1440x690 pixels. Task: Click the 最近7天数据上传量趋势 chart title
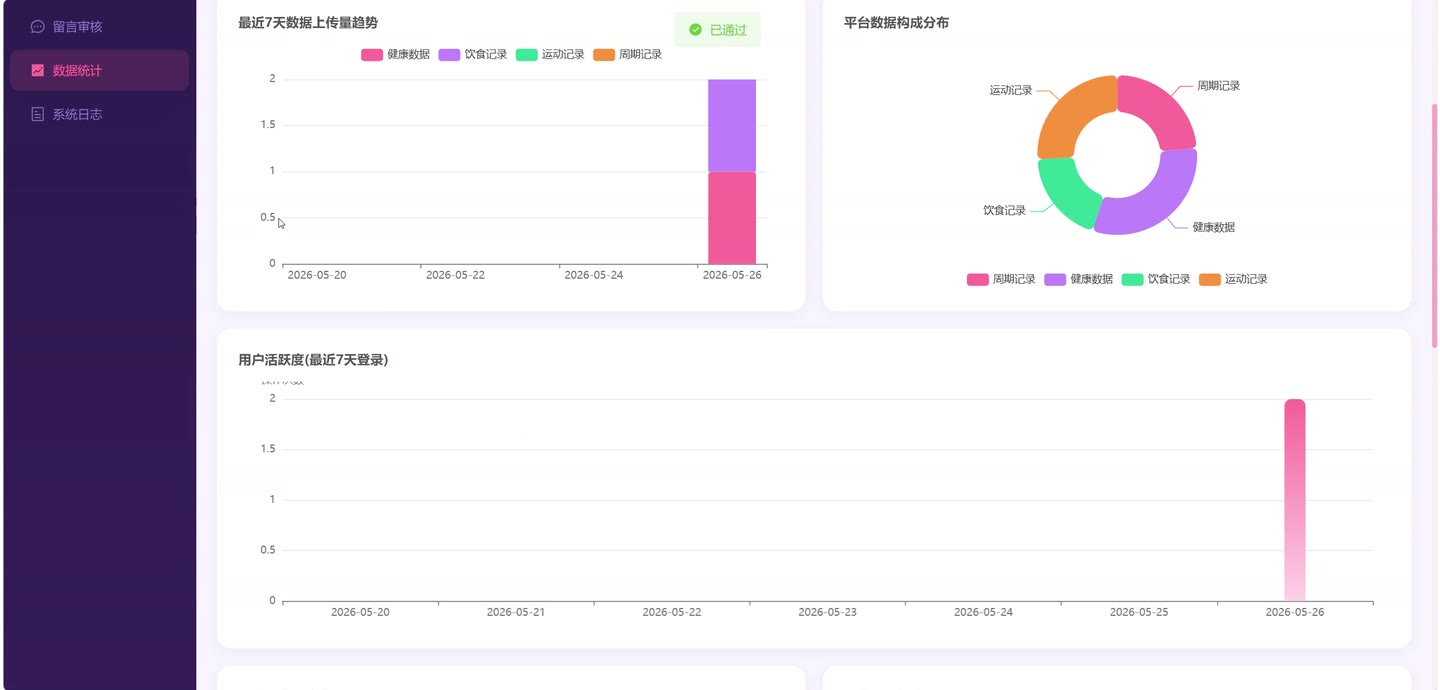pyautogui.click(x=308, y=23)
